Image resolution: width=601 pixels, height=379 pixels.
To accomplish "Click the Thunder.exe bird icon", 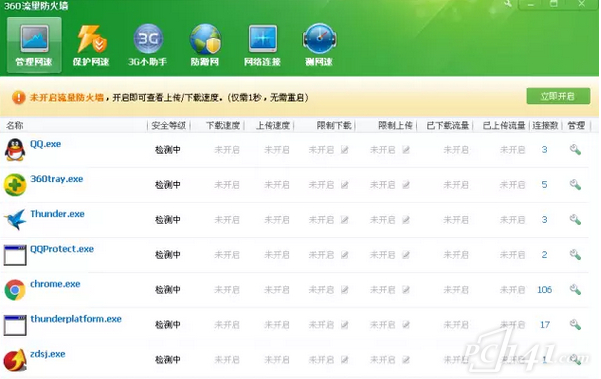I will coord(15,220).
